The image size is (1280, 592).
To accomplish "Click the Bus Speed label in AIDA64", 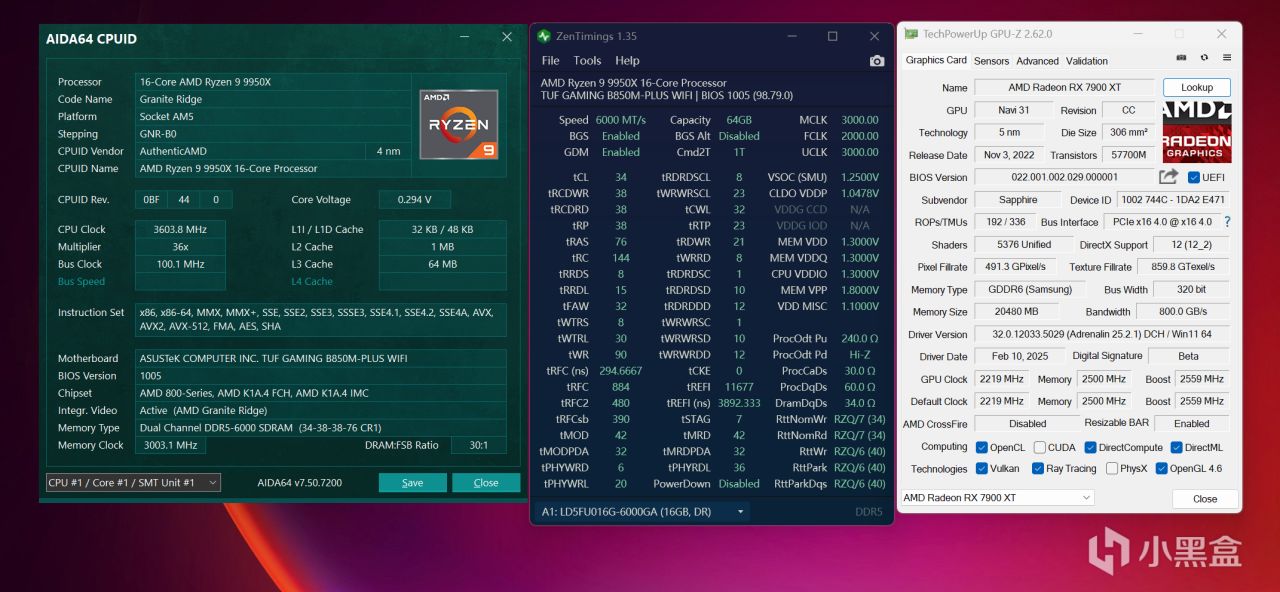I will (81, 282).
